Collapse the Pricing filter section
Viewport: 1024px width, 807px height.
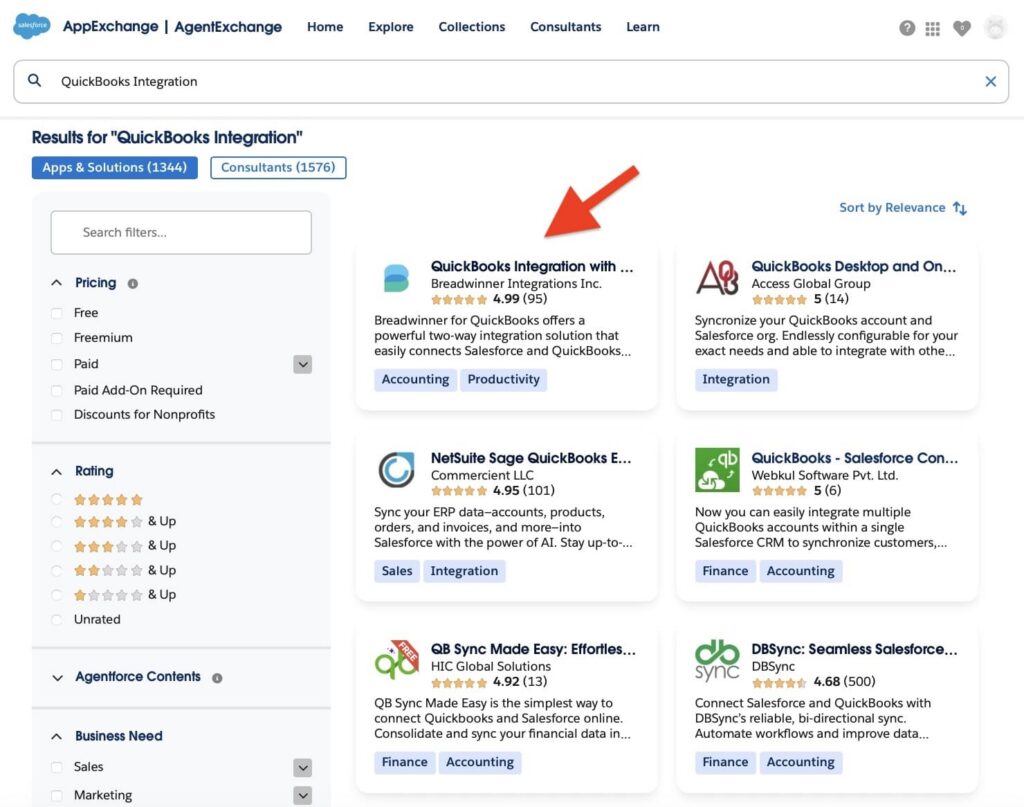tap(56, 282)
